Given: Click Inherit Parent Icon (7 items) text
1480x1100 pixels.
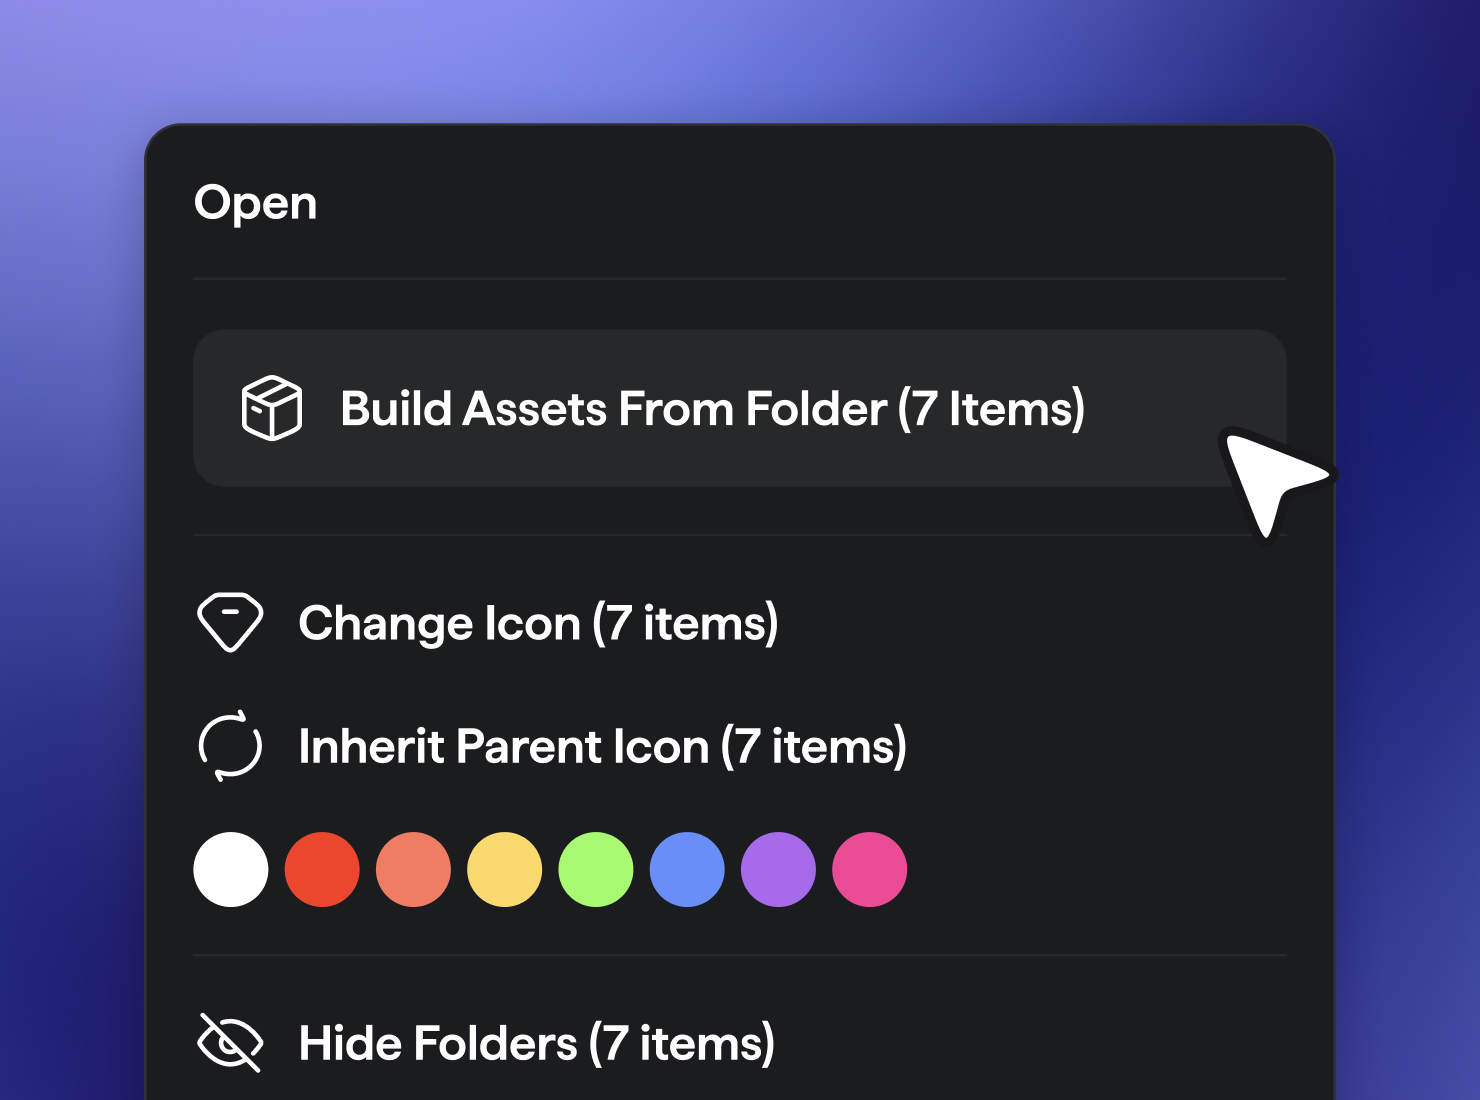Looking at the screenshot, I should [602, 746].
